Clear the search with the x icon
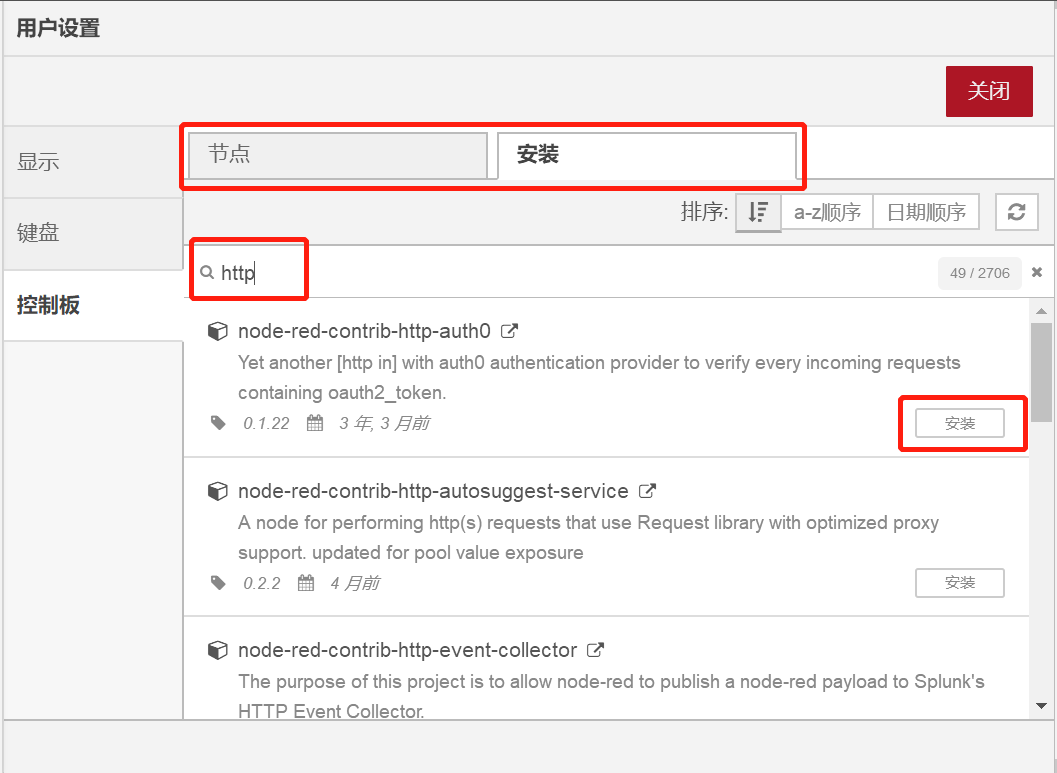Viewport: 1057px width, 773px height. coord(1037,272)
